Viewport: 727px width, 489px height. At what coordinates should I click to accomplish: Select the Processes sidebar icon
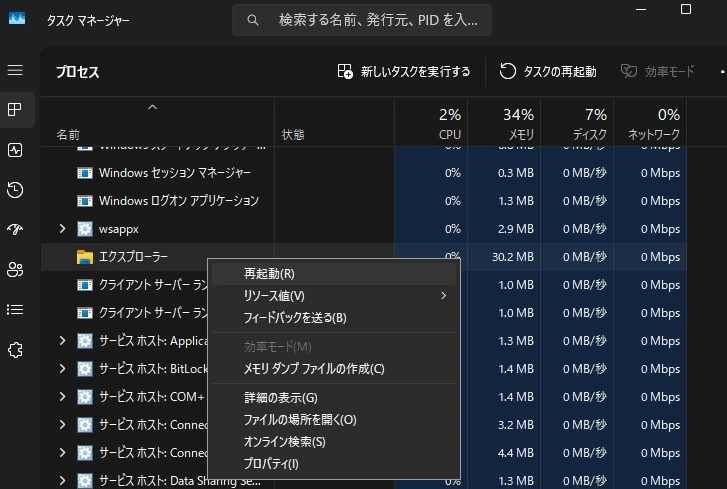tap(15, 110)
